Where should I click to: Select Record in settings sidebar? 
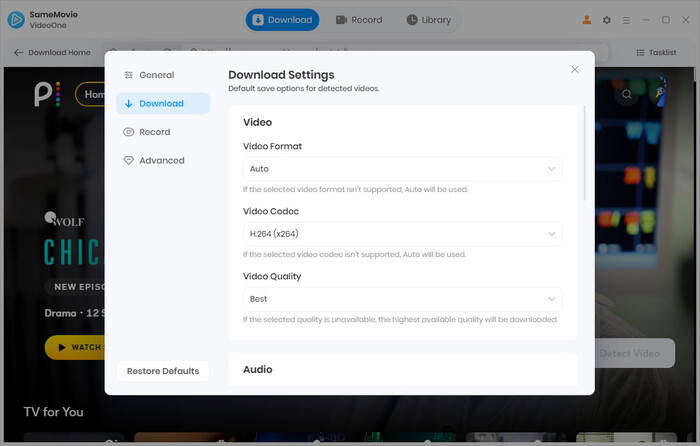point(163,132)
